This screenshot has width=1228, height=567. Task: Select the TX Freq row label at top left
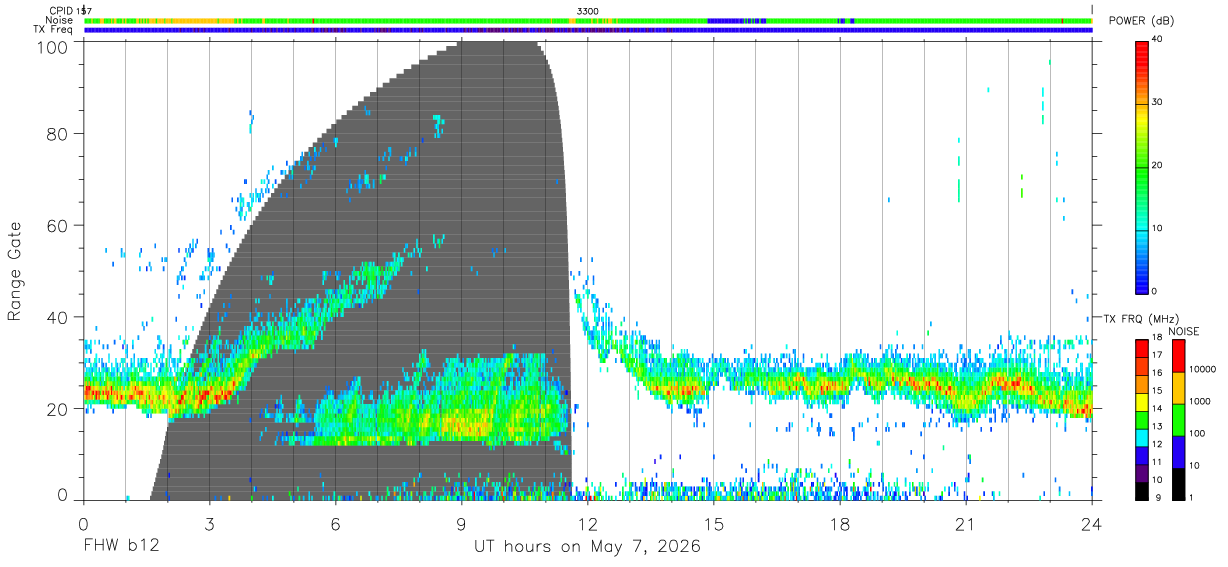pos(53,30)
